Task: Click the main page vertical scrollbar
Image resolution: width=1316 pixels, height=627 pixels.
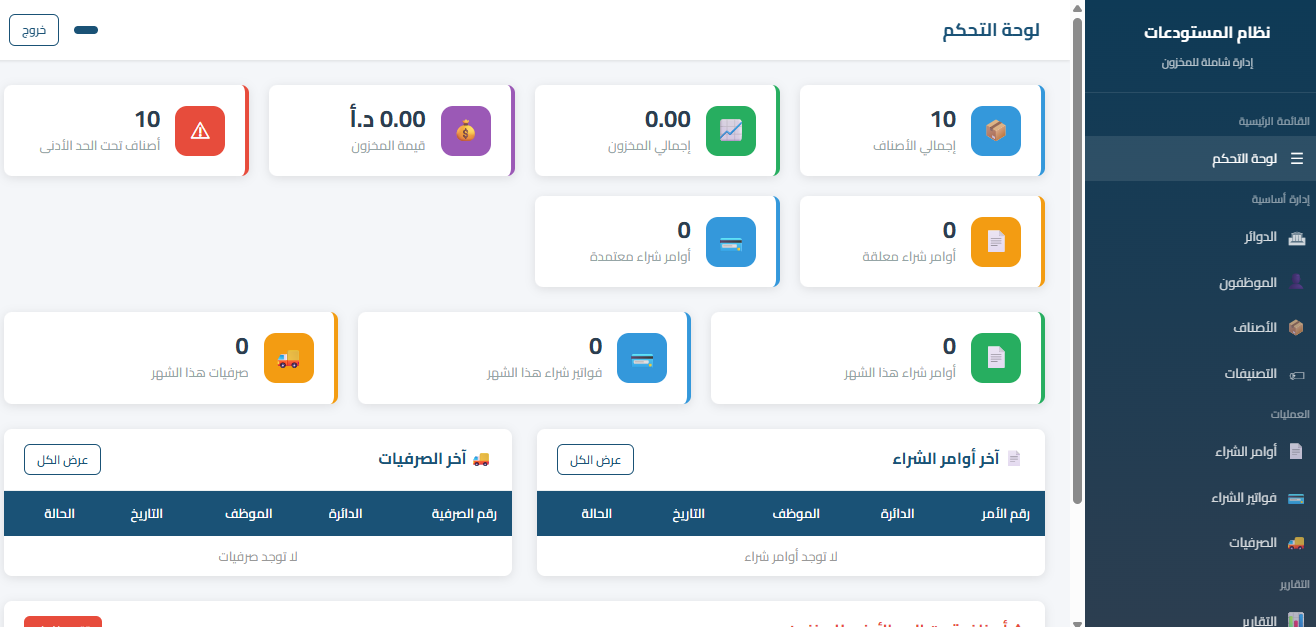Action: pos(1077,260)
